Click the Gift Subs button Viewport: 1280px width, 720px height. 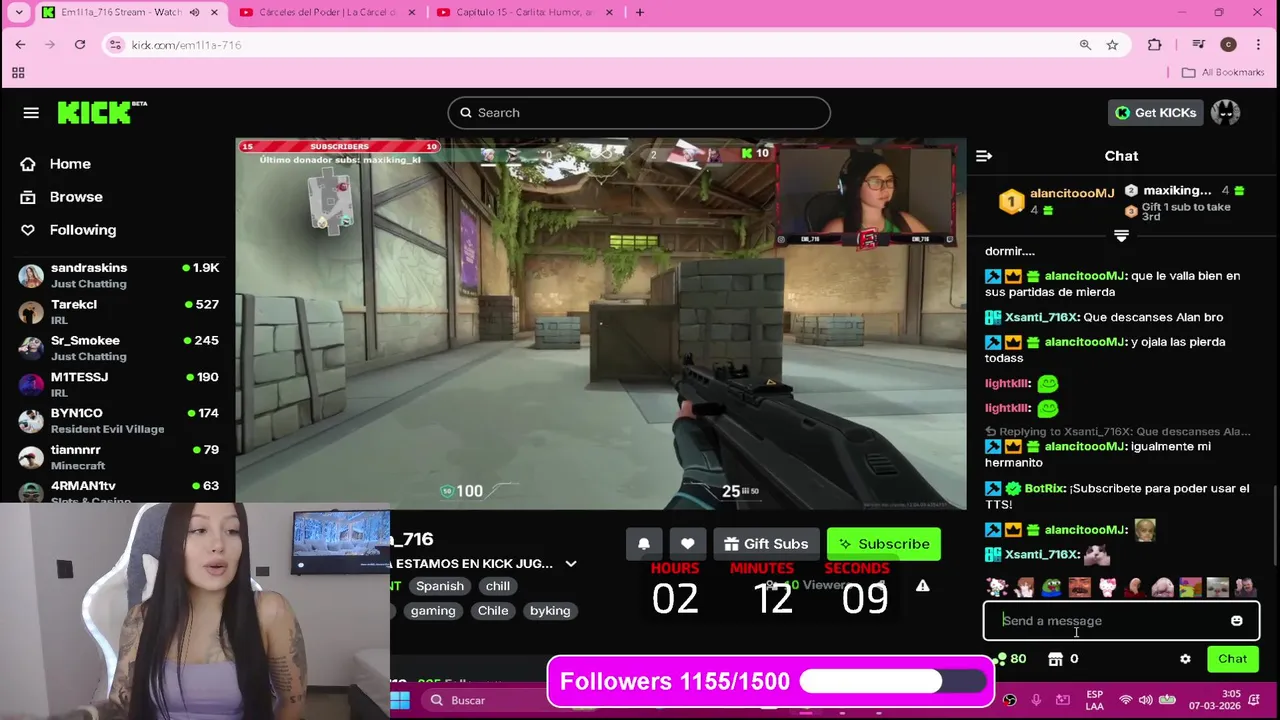pos(766,544)
